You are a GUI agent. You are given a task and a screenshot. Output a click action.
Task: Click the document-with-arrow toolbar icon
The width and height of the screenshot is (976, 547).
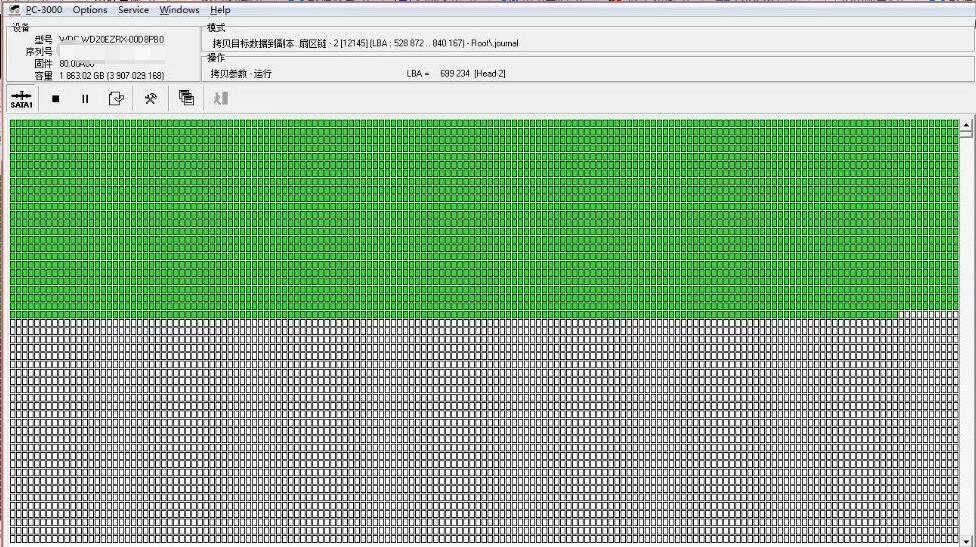tap(116, 98)
